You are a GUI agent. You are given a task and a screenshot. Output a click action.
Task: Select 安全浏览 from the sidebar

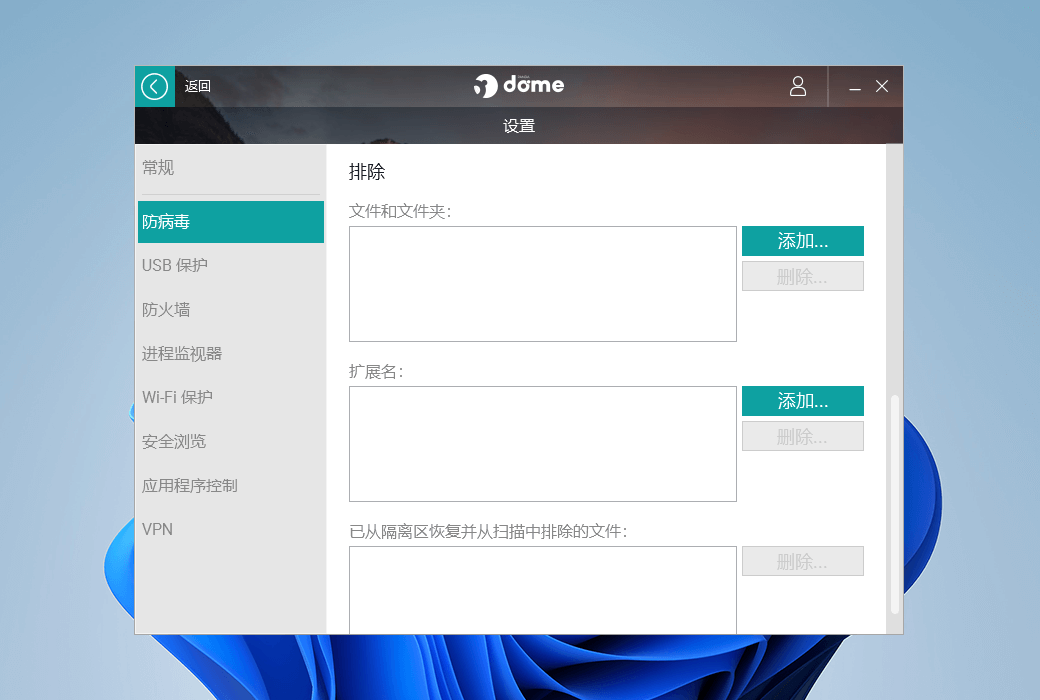coord(174,442)
